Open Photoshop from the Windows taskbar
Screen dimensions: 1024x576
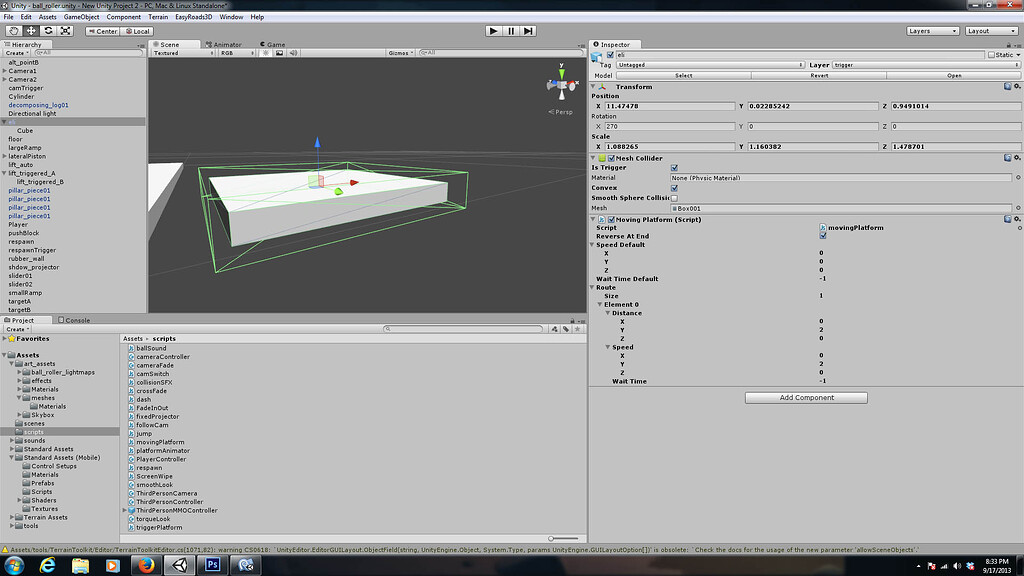tap(214, 566)
